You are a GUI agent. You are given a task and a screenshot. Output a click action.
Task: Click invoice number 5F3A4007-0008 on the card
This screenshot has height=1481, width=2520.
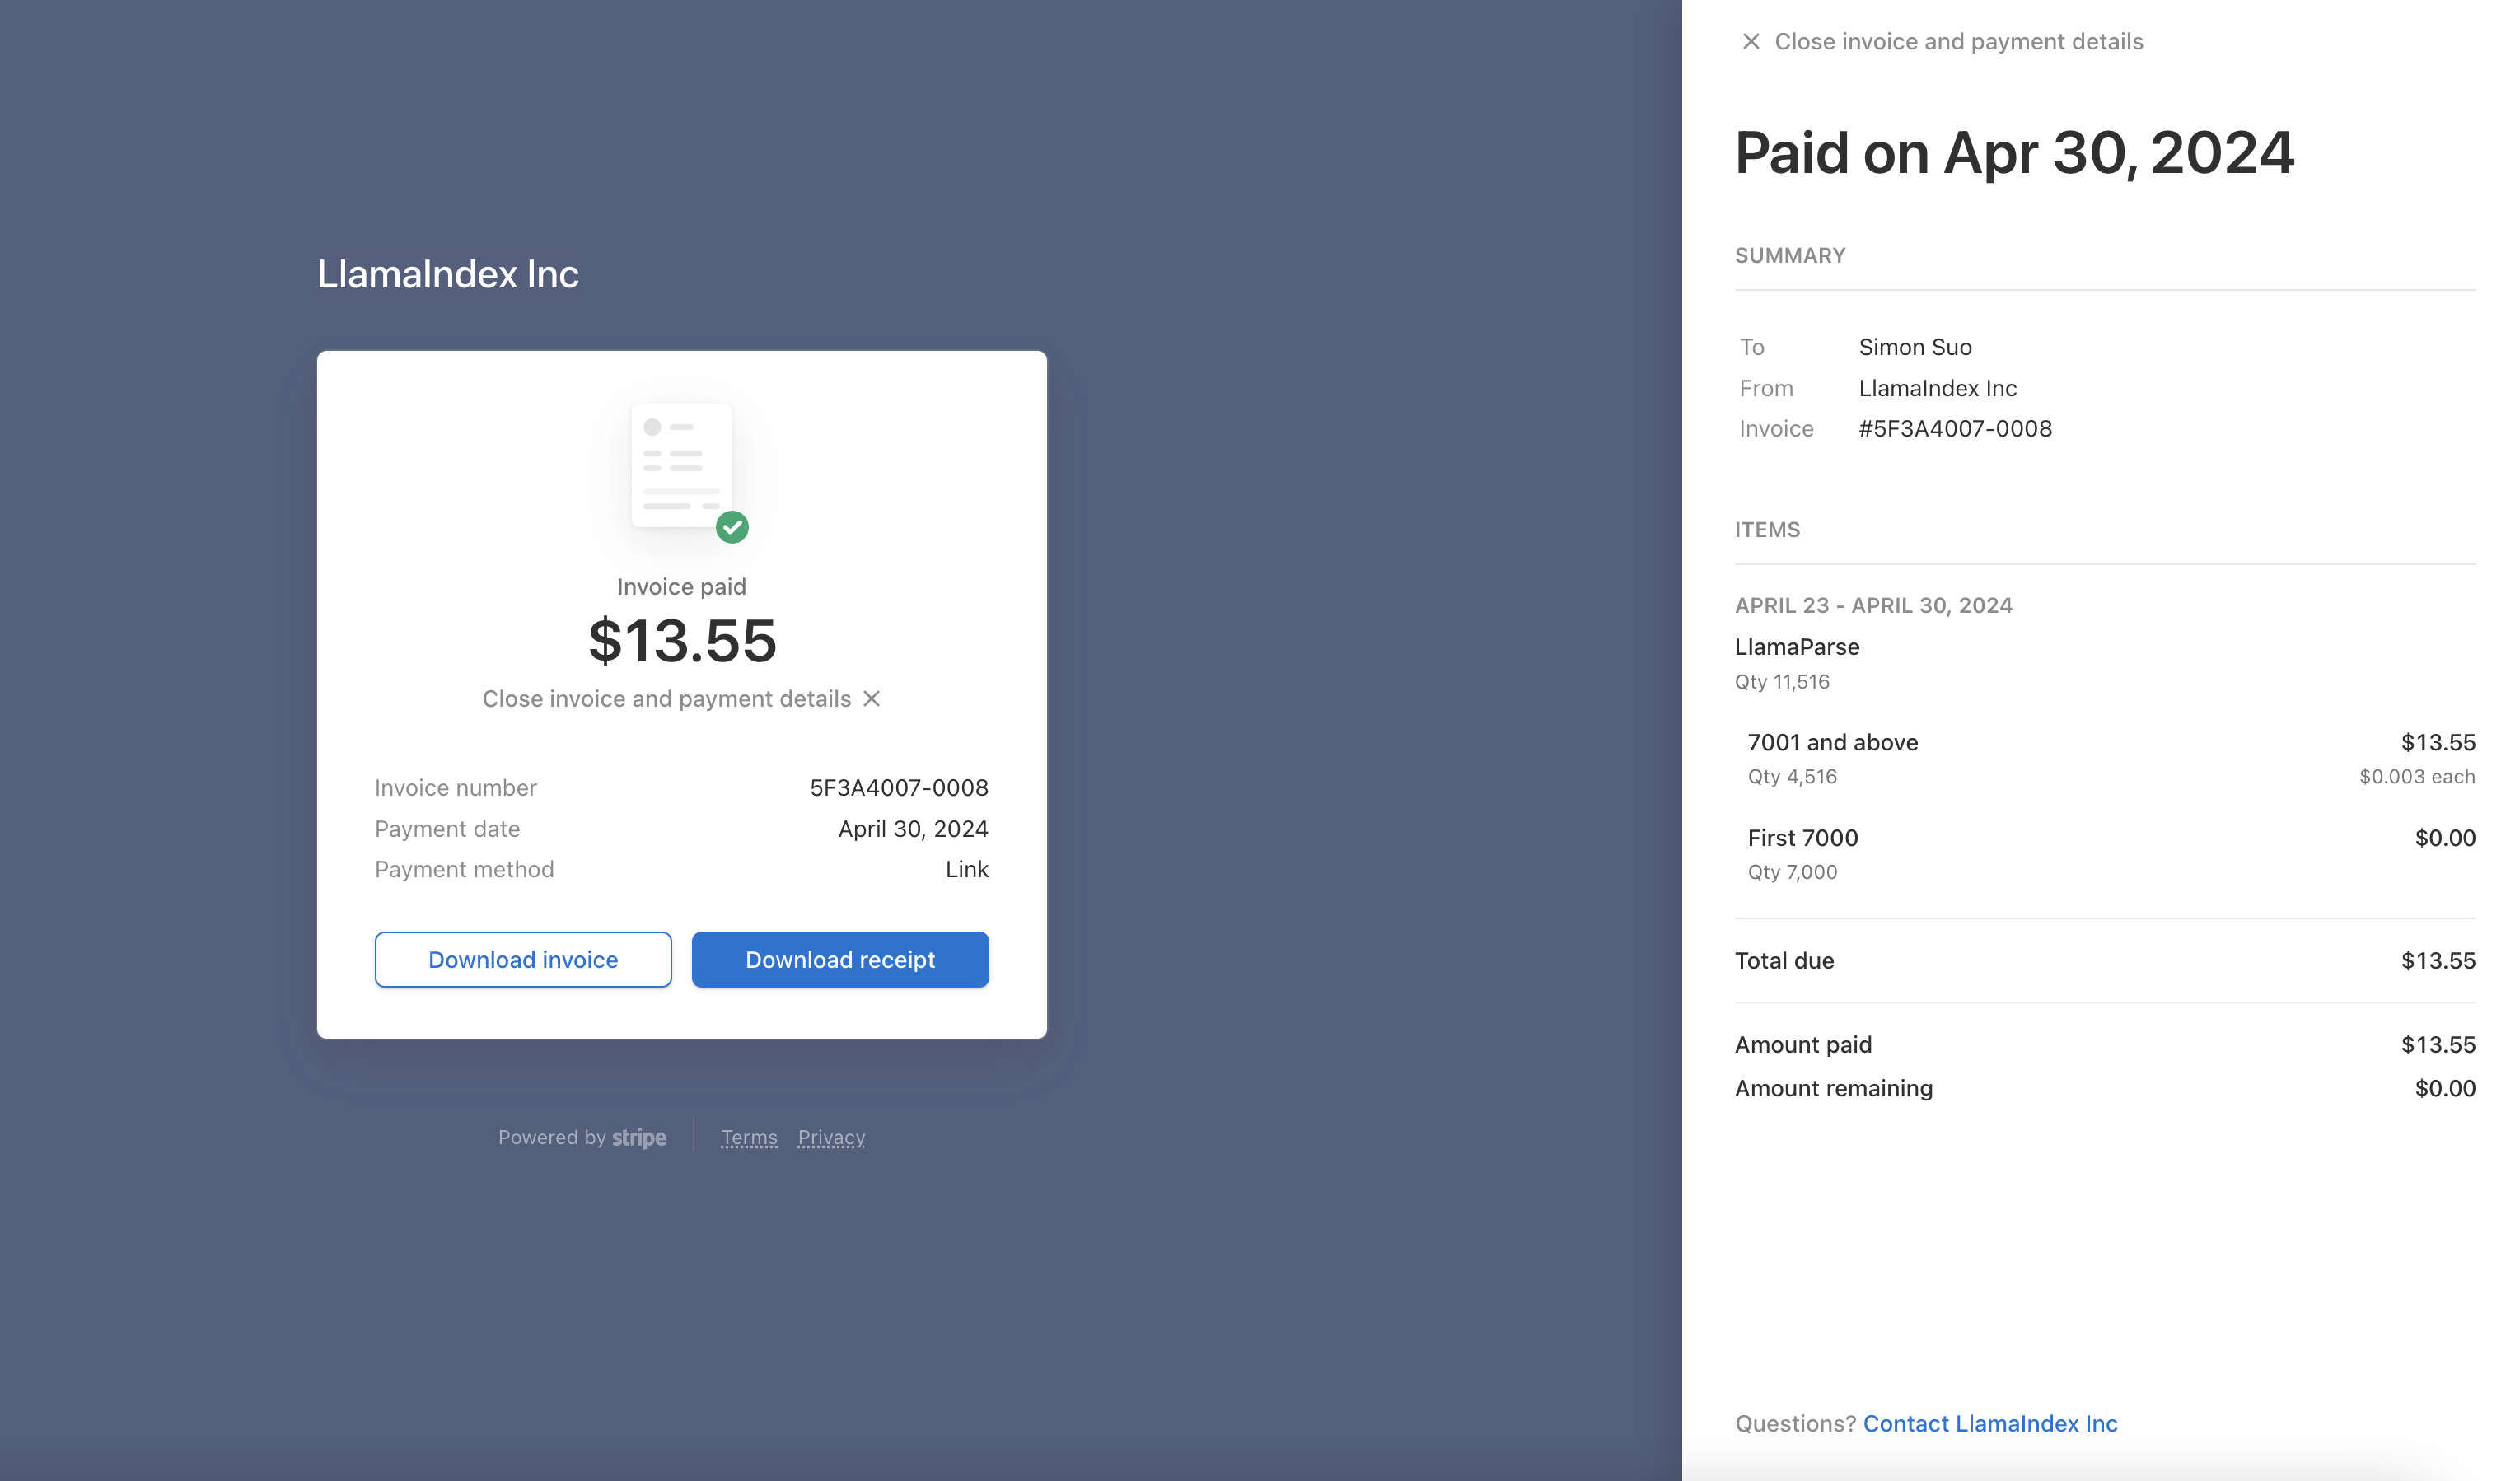point(899,787)
